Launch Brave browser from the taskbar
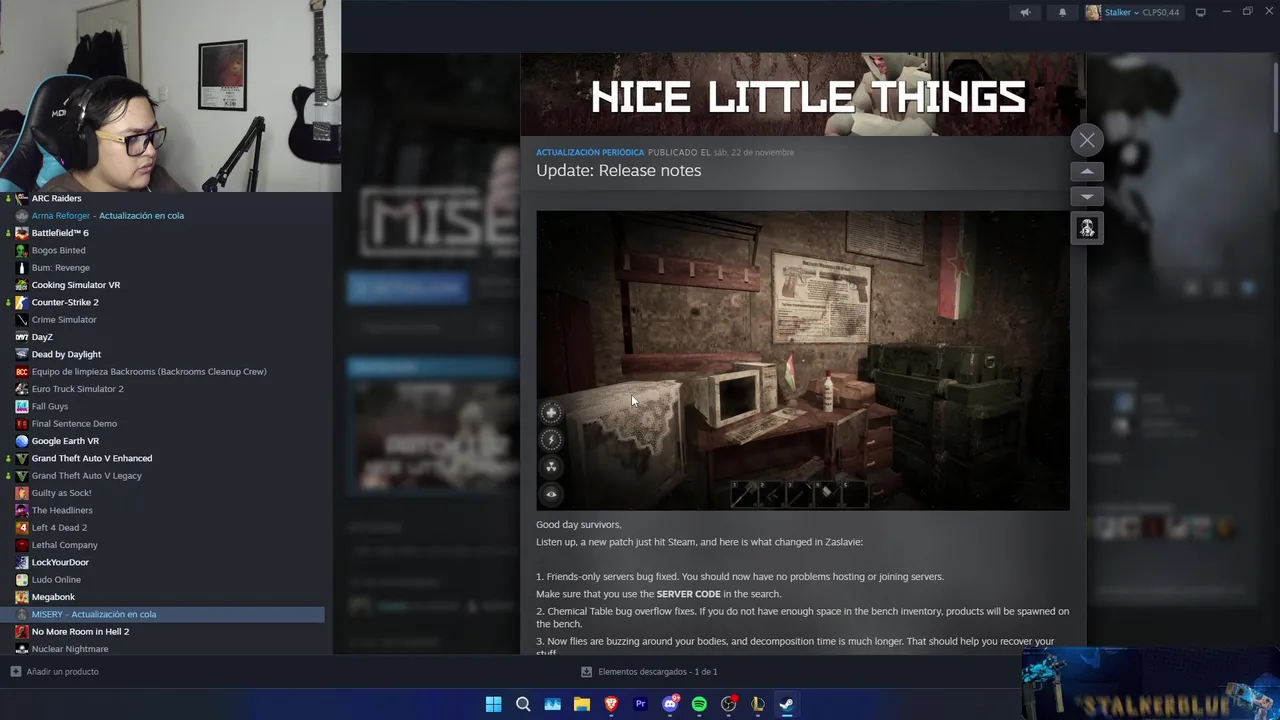The height and width of the screenshot is (720, 1280). 611,704
